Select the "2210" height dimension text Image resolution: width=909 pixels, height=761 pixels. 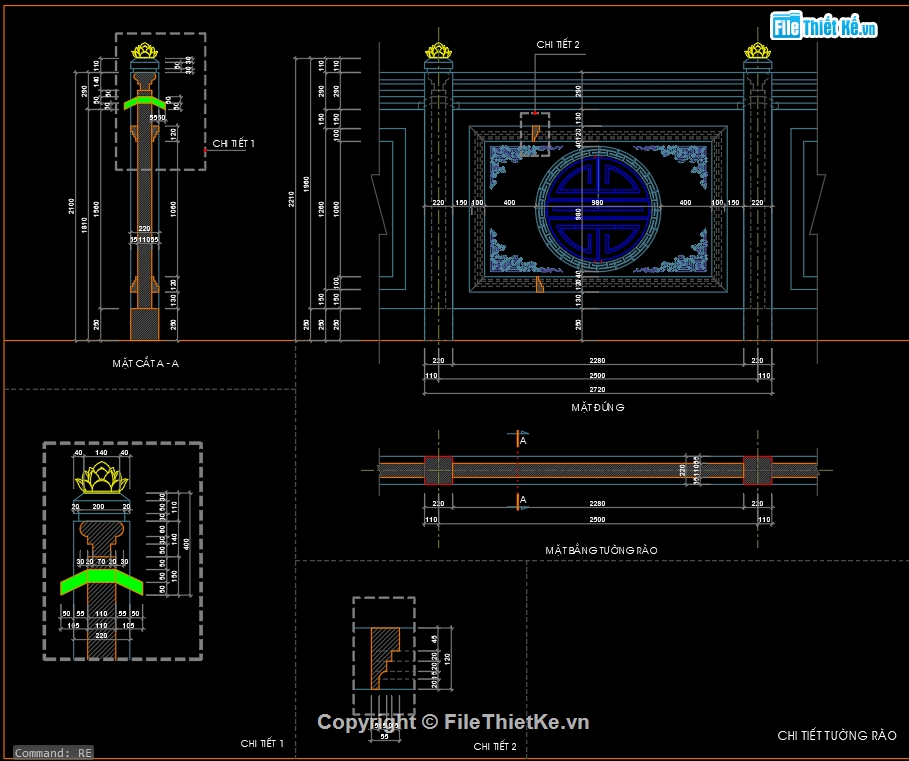[x=292, y=199]
